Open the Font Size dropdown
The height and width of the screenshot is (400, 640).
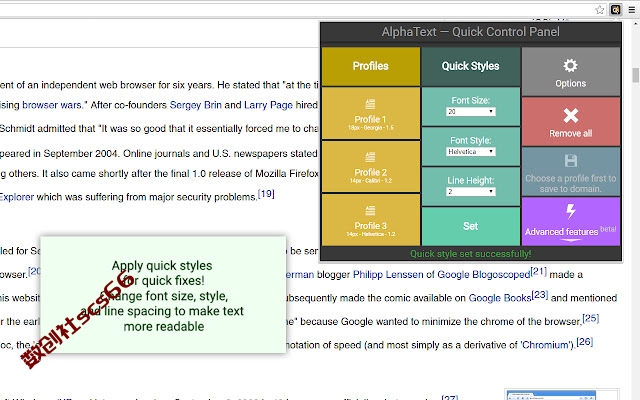tap(471, 111)
